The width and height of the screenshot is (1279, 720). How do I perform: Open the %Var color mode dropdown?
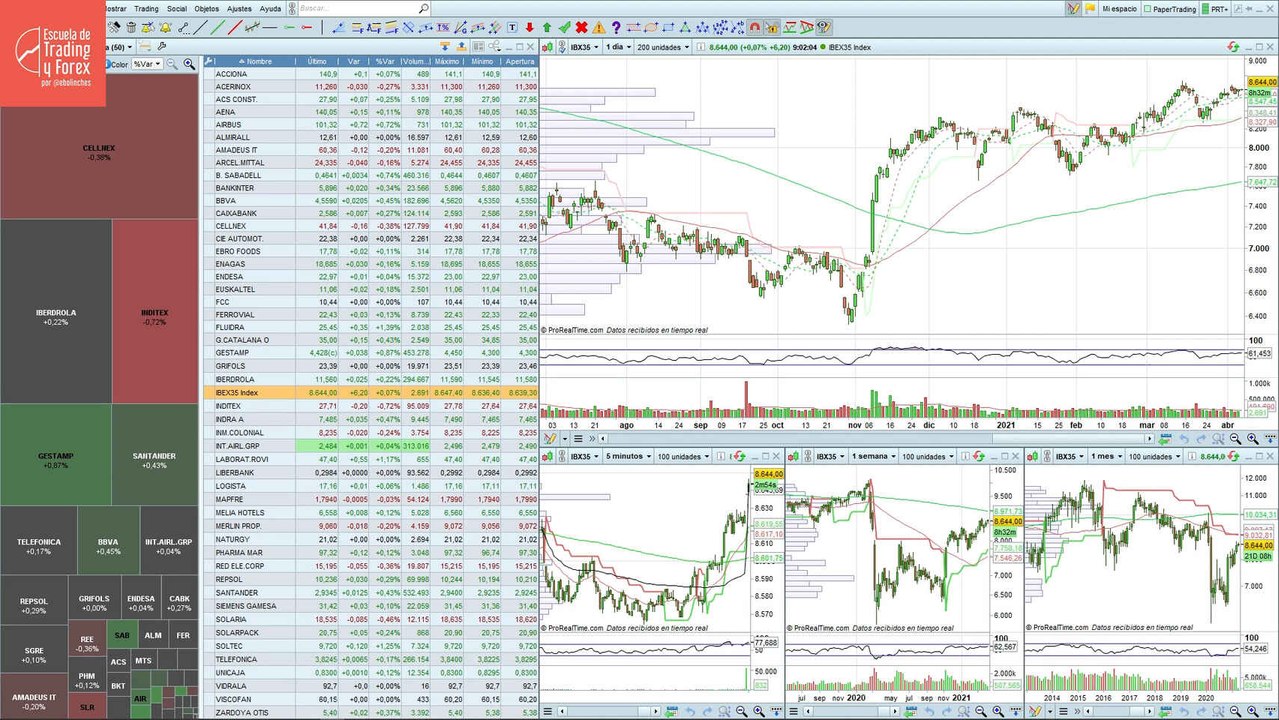pos(146,64)
